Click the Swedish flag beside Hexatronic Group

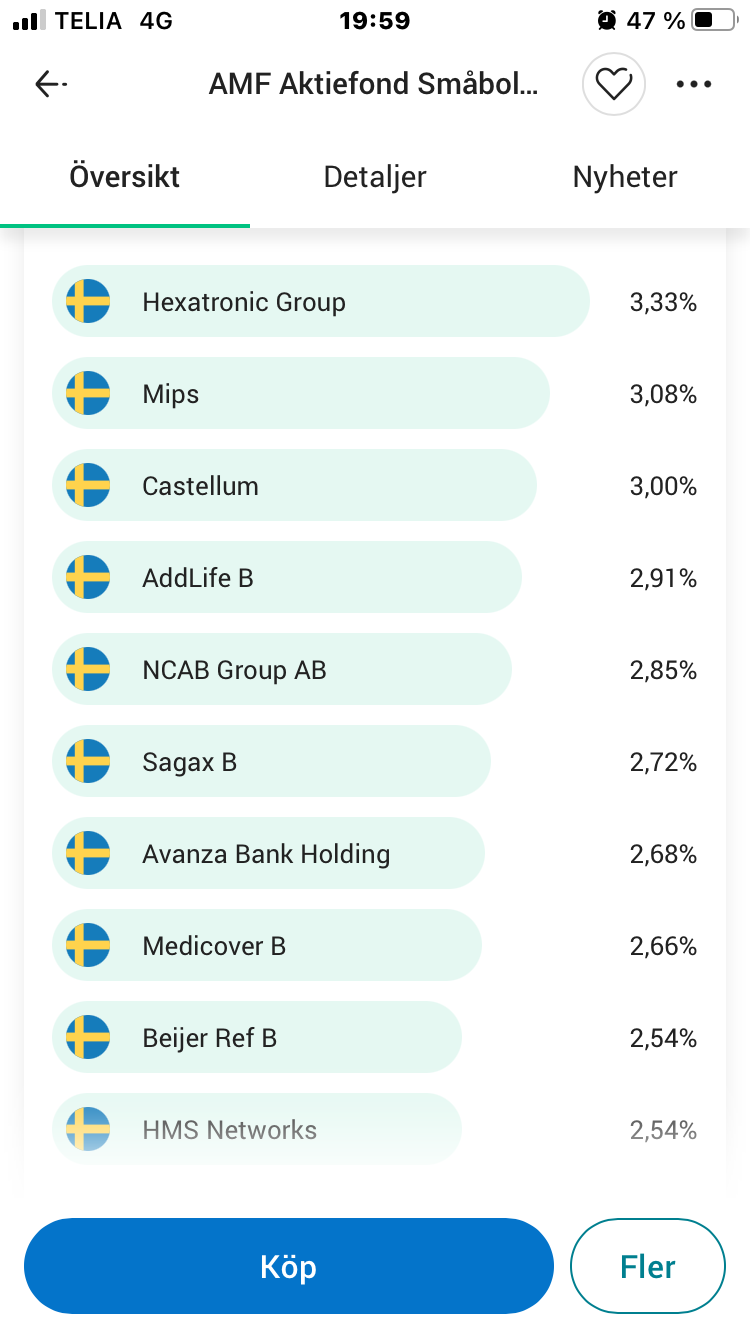click(x=88, y=302)
